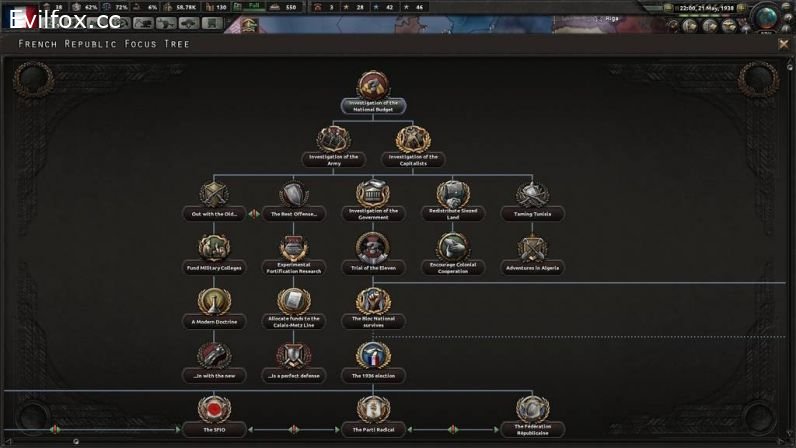Select the Trial of the Eleven focus
The height and width of the screenshot is (448, 796).
373,250
